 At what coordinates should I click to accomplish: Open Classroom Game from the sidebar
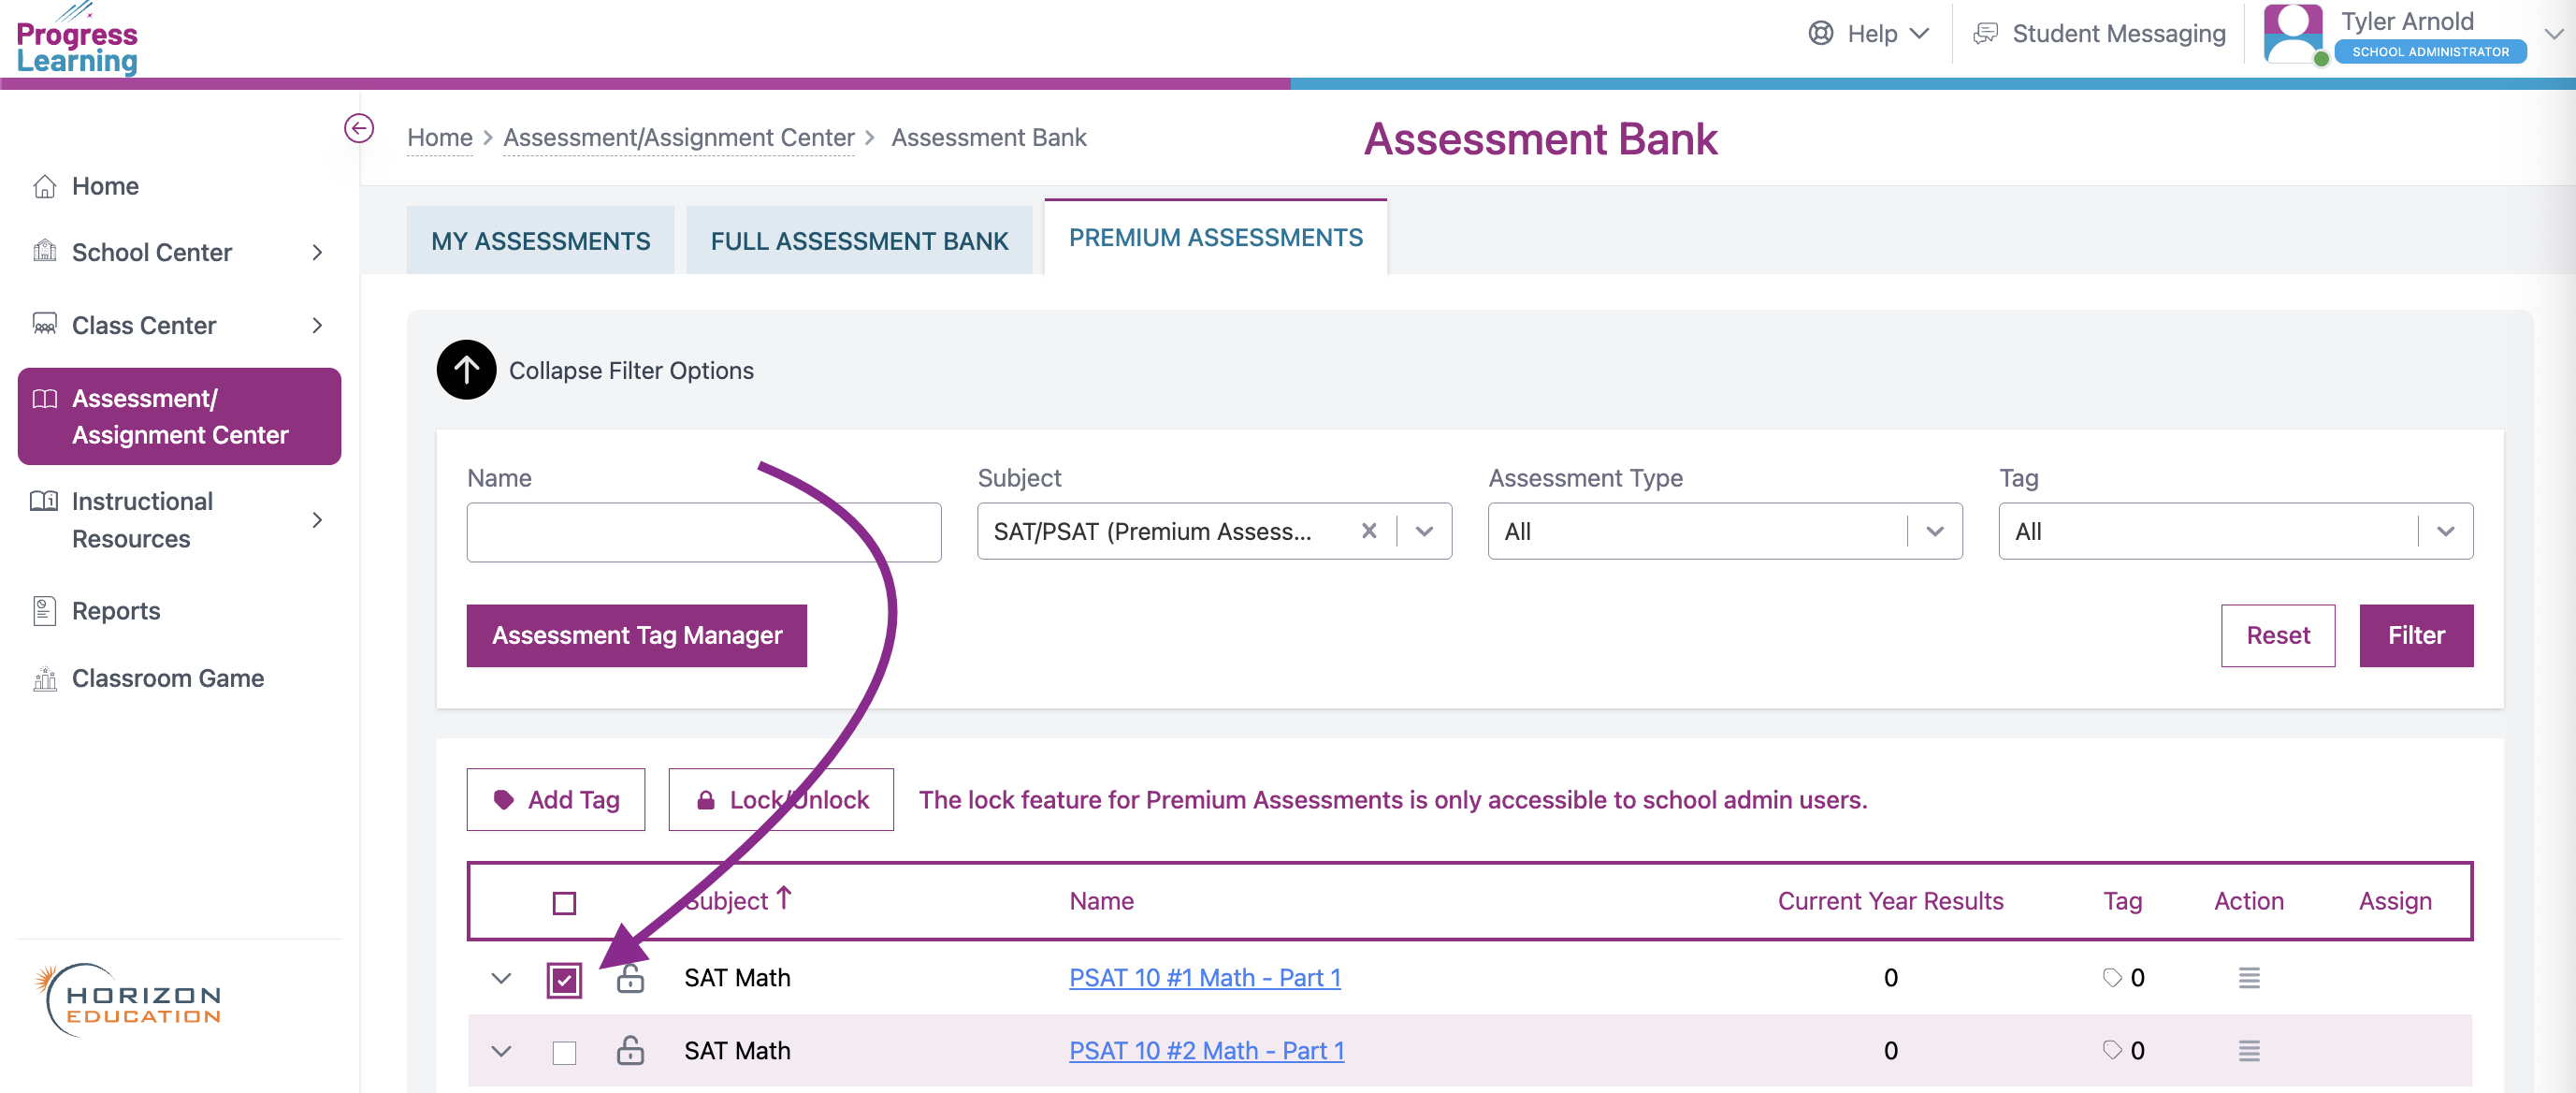[167, 678]
